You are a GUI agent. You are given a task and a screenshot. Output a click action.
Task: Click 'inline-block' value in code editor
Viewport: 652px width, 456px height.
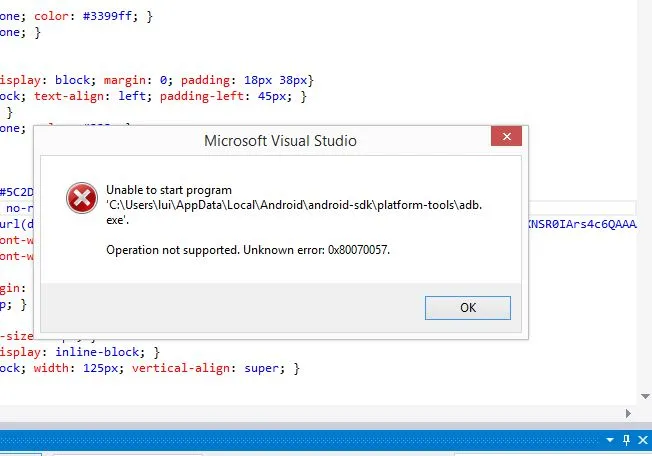(x=97, y=352)
